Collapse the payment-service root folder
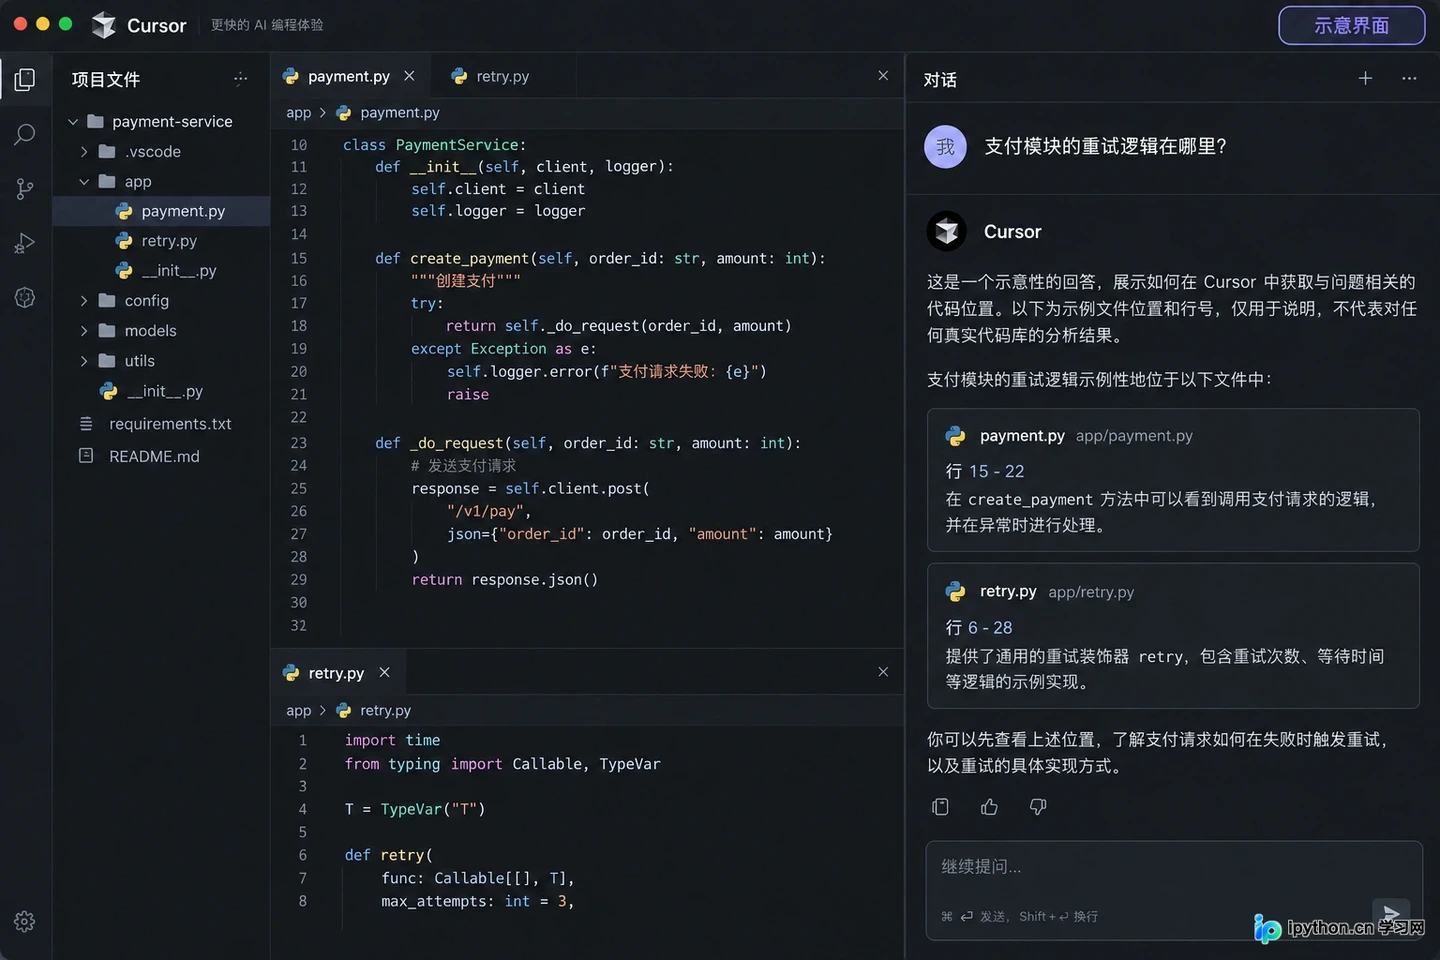 (73, 122)
